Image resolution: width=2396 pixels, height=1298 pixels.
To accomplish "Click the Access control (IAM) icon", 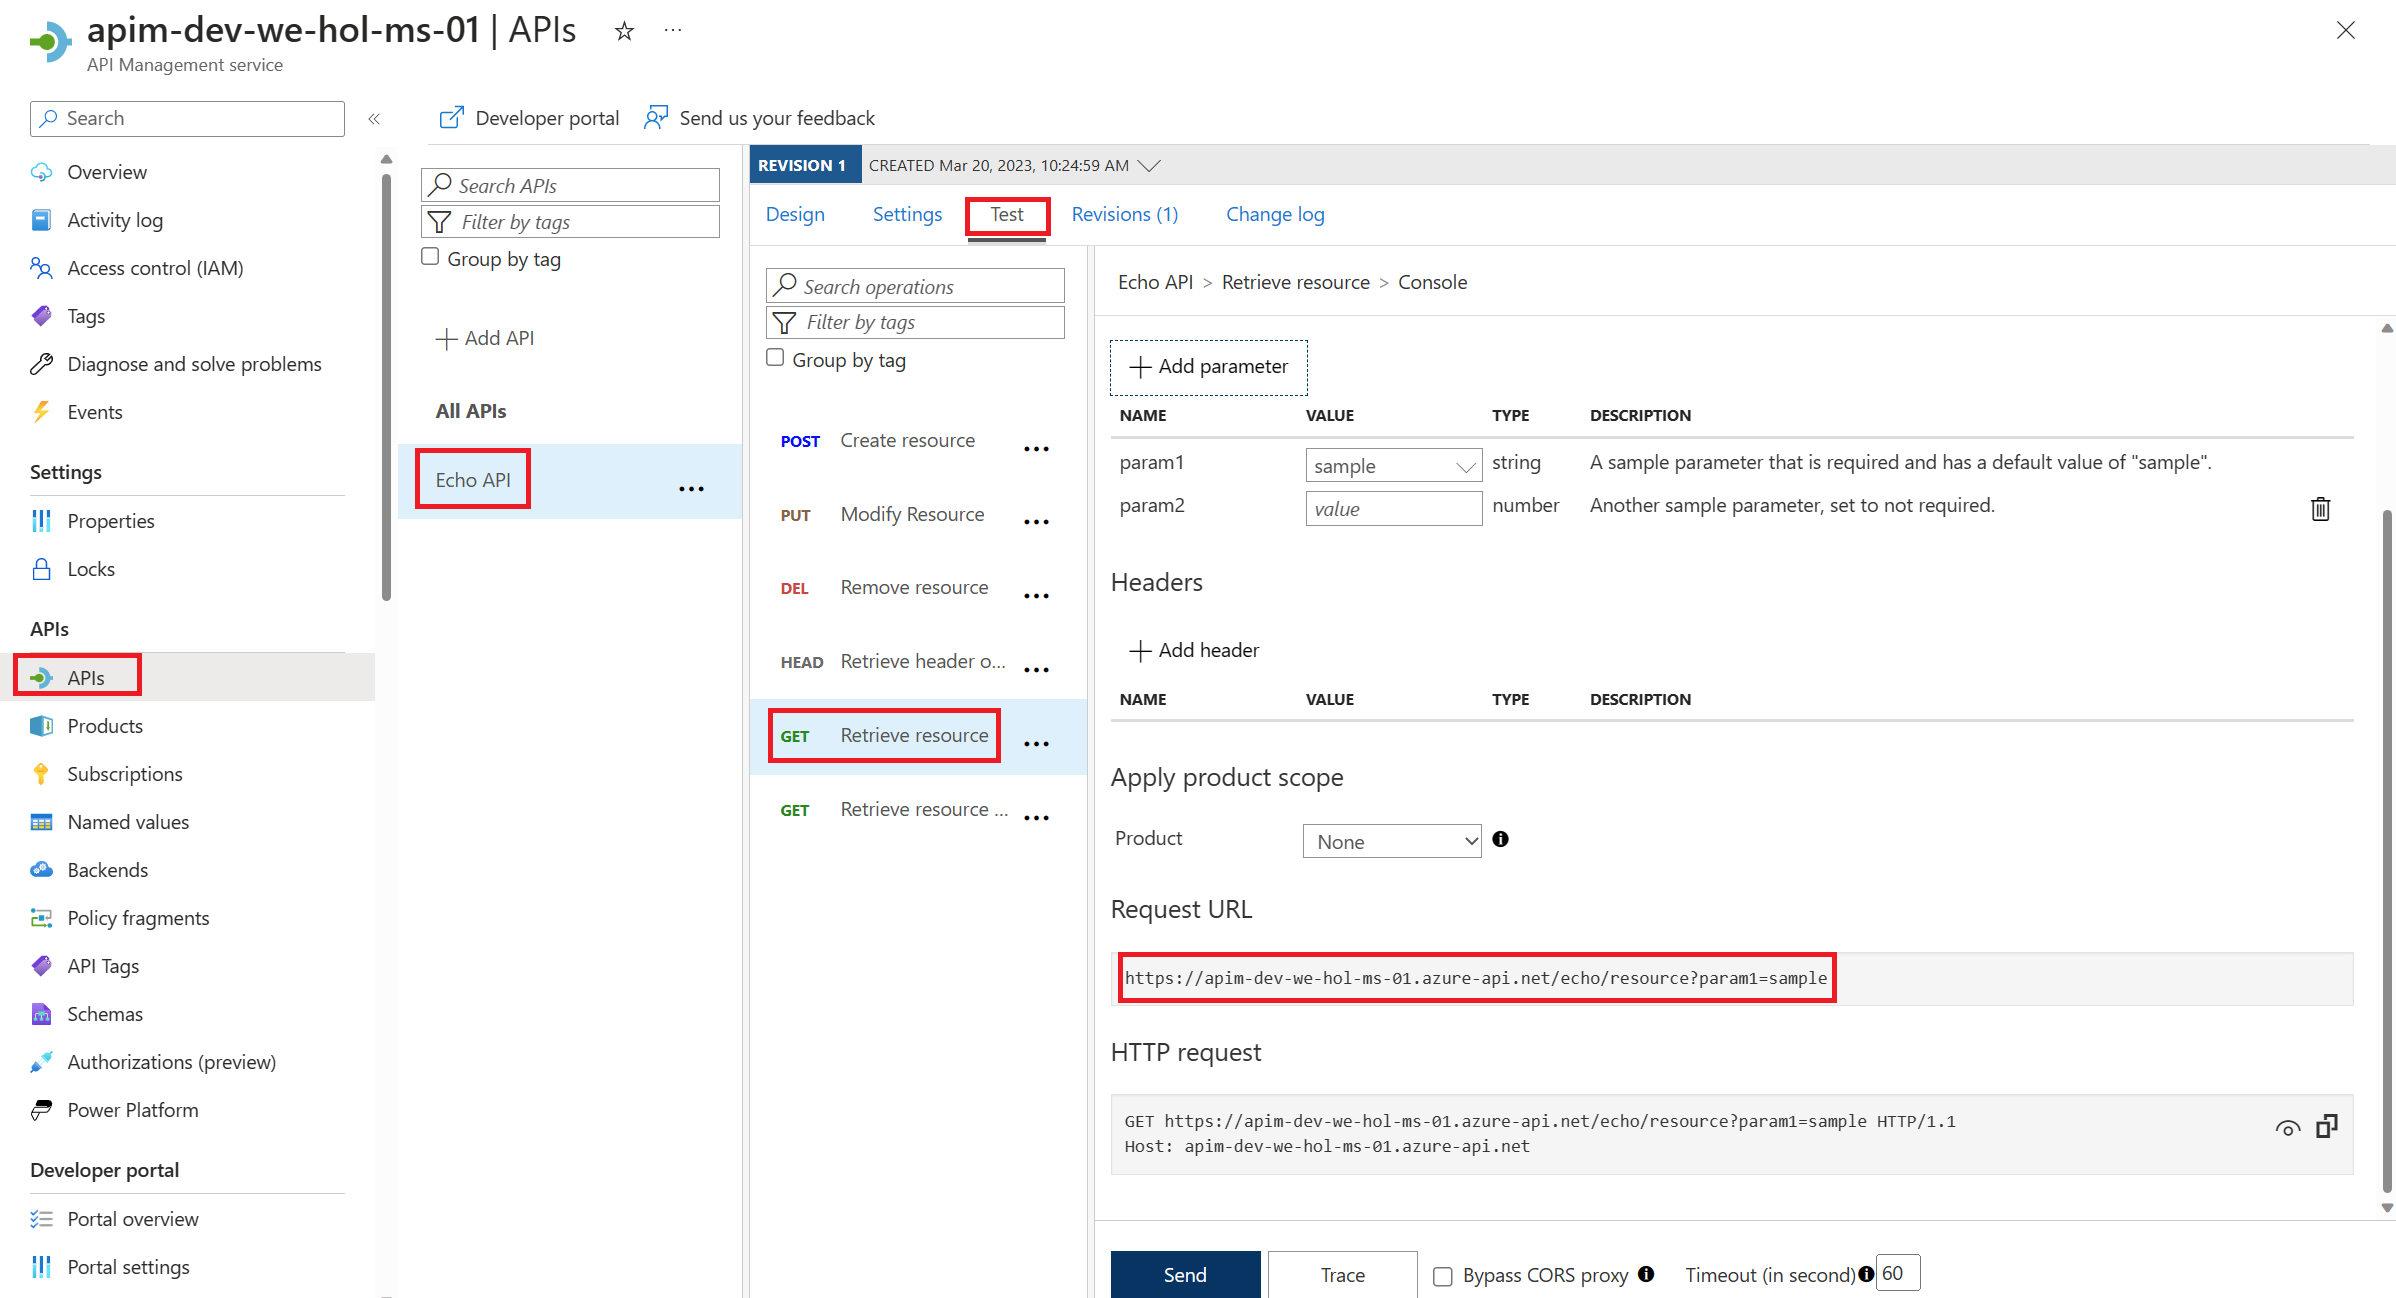I will pos(41,268).
